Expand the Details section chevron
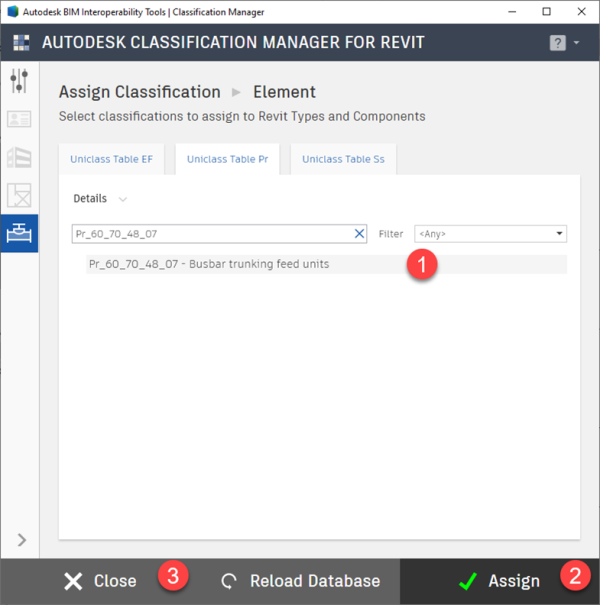Screen dimensions: 600x605 (123, 199)
